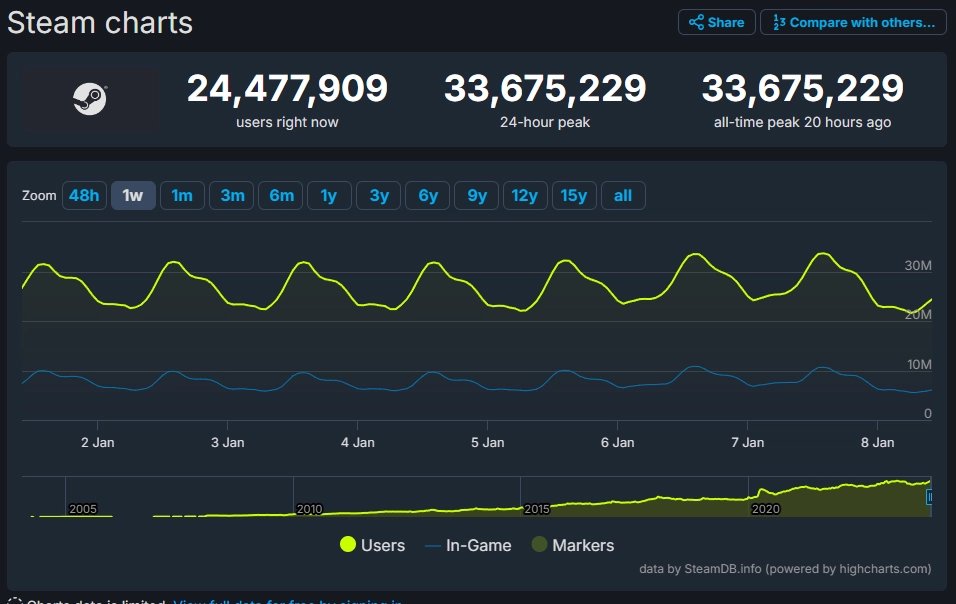Click the all-time peak 20 hours ago text
Screen dimensions: 956x604
pyautogui.click(x=802, y=123)
